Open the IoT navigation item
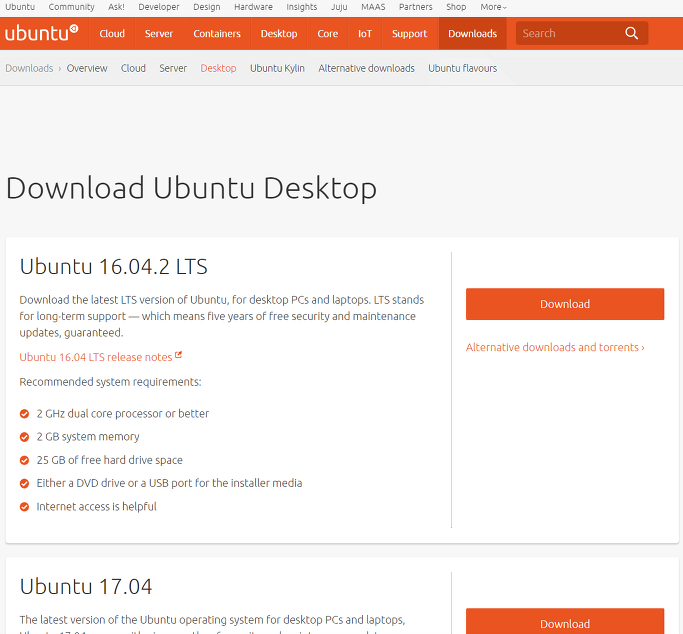 (365, 34)
